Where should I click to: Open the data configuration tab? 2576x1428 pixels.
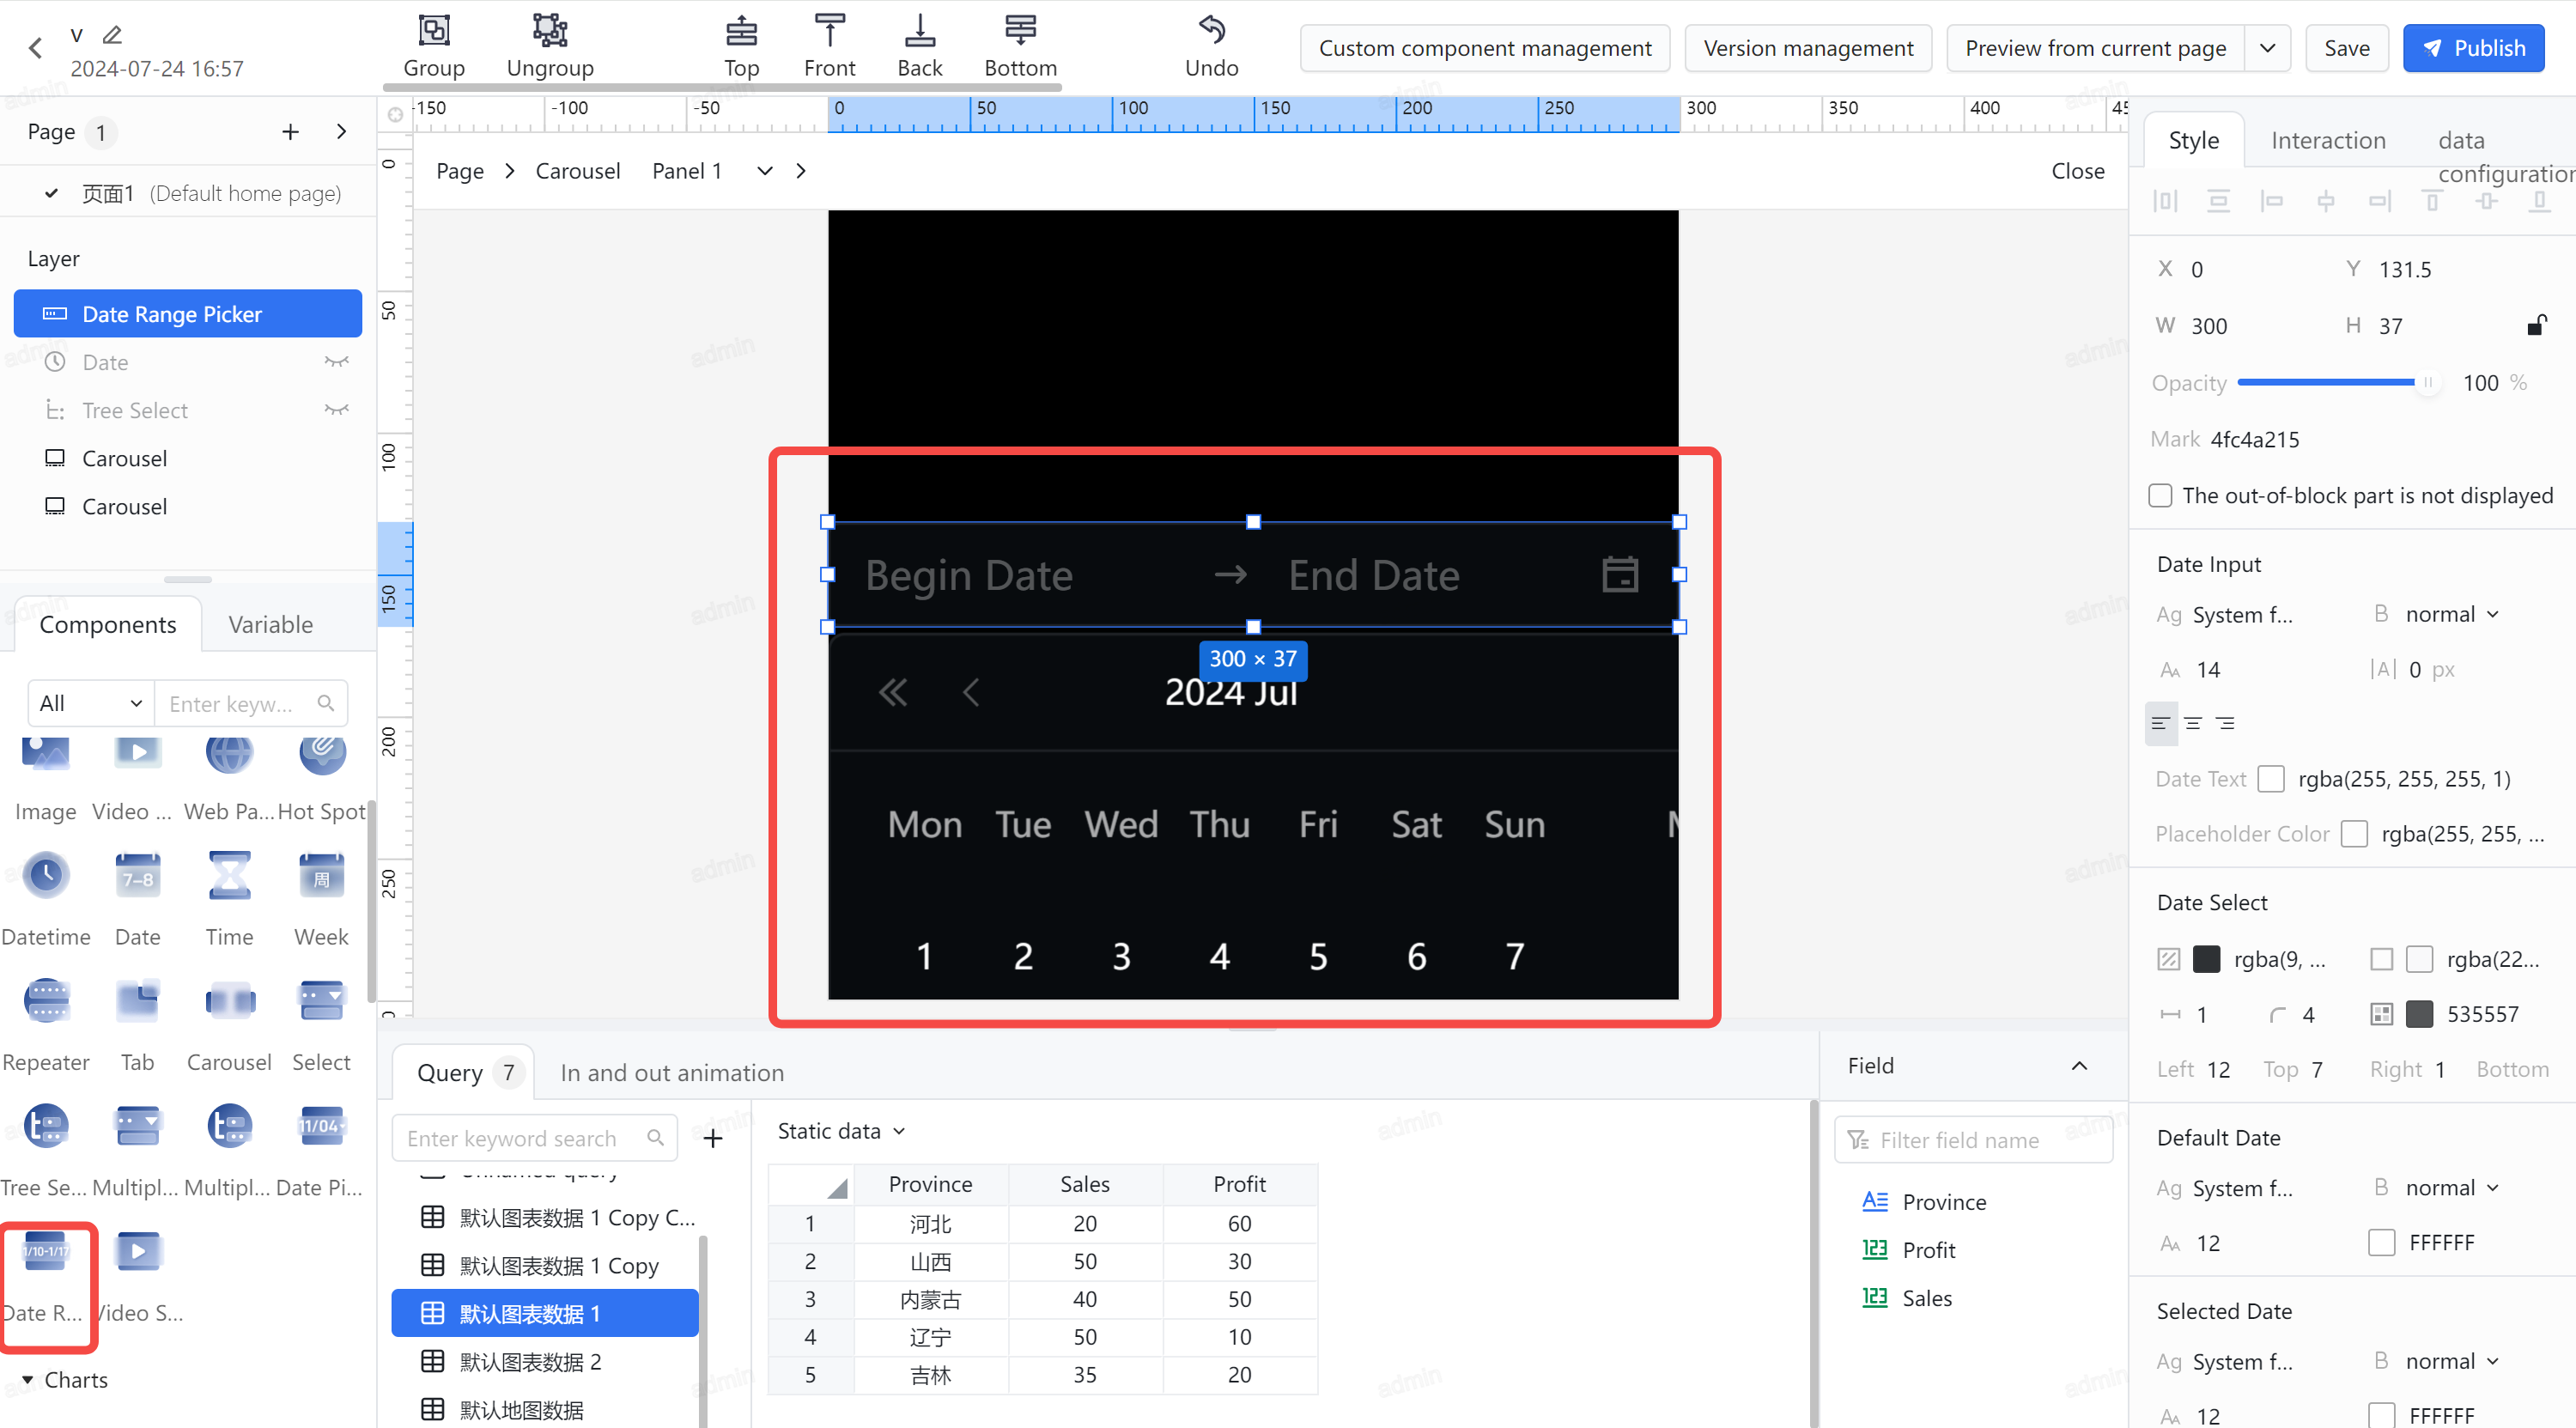2506,156
